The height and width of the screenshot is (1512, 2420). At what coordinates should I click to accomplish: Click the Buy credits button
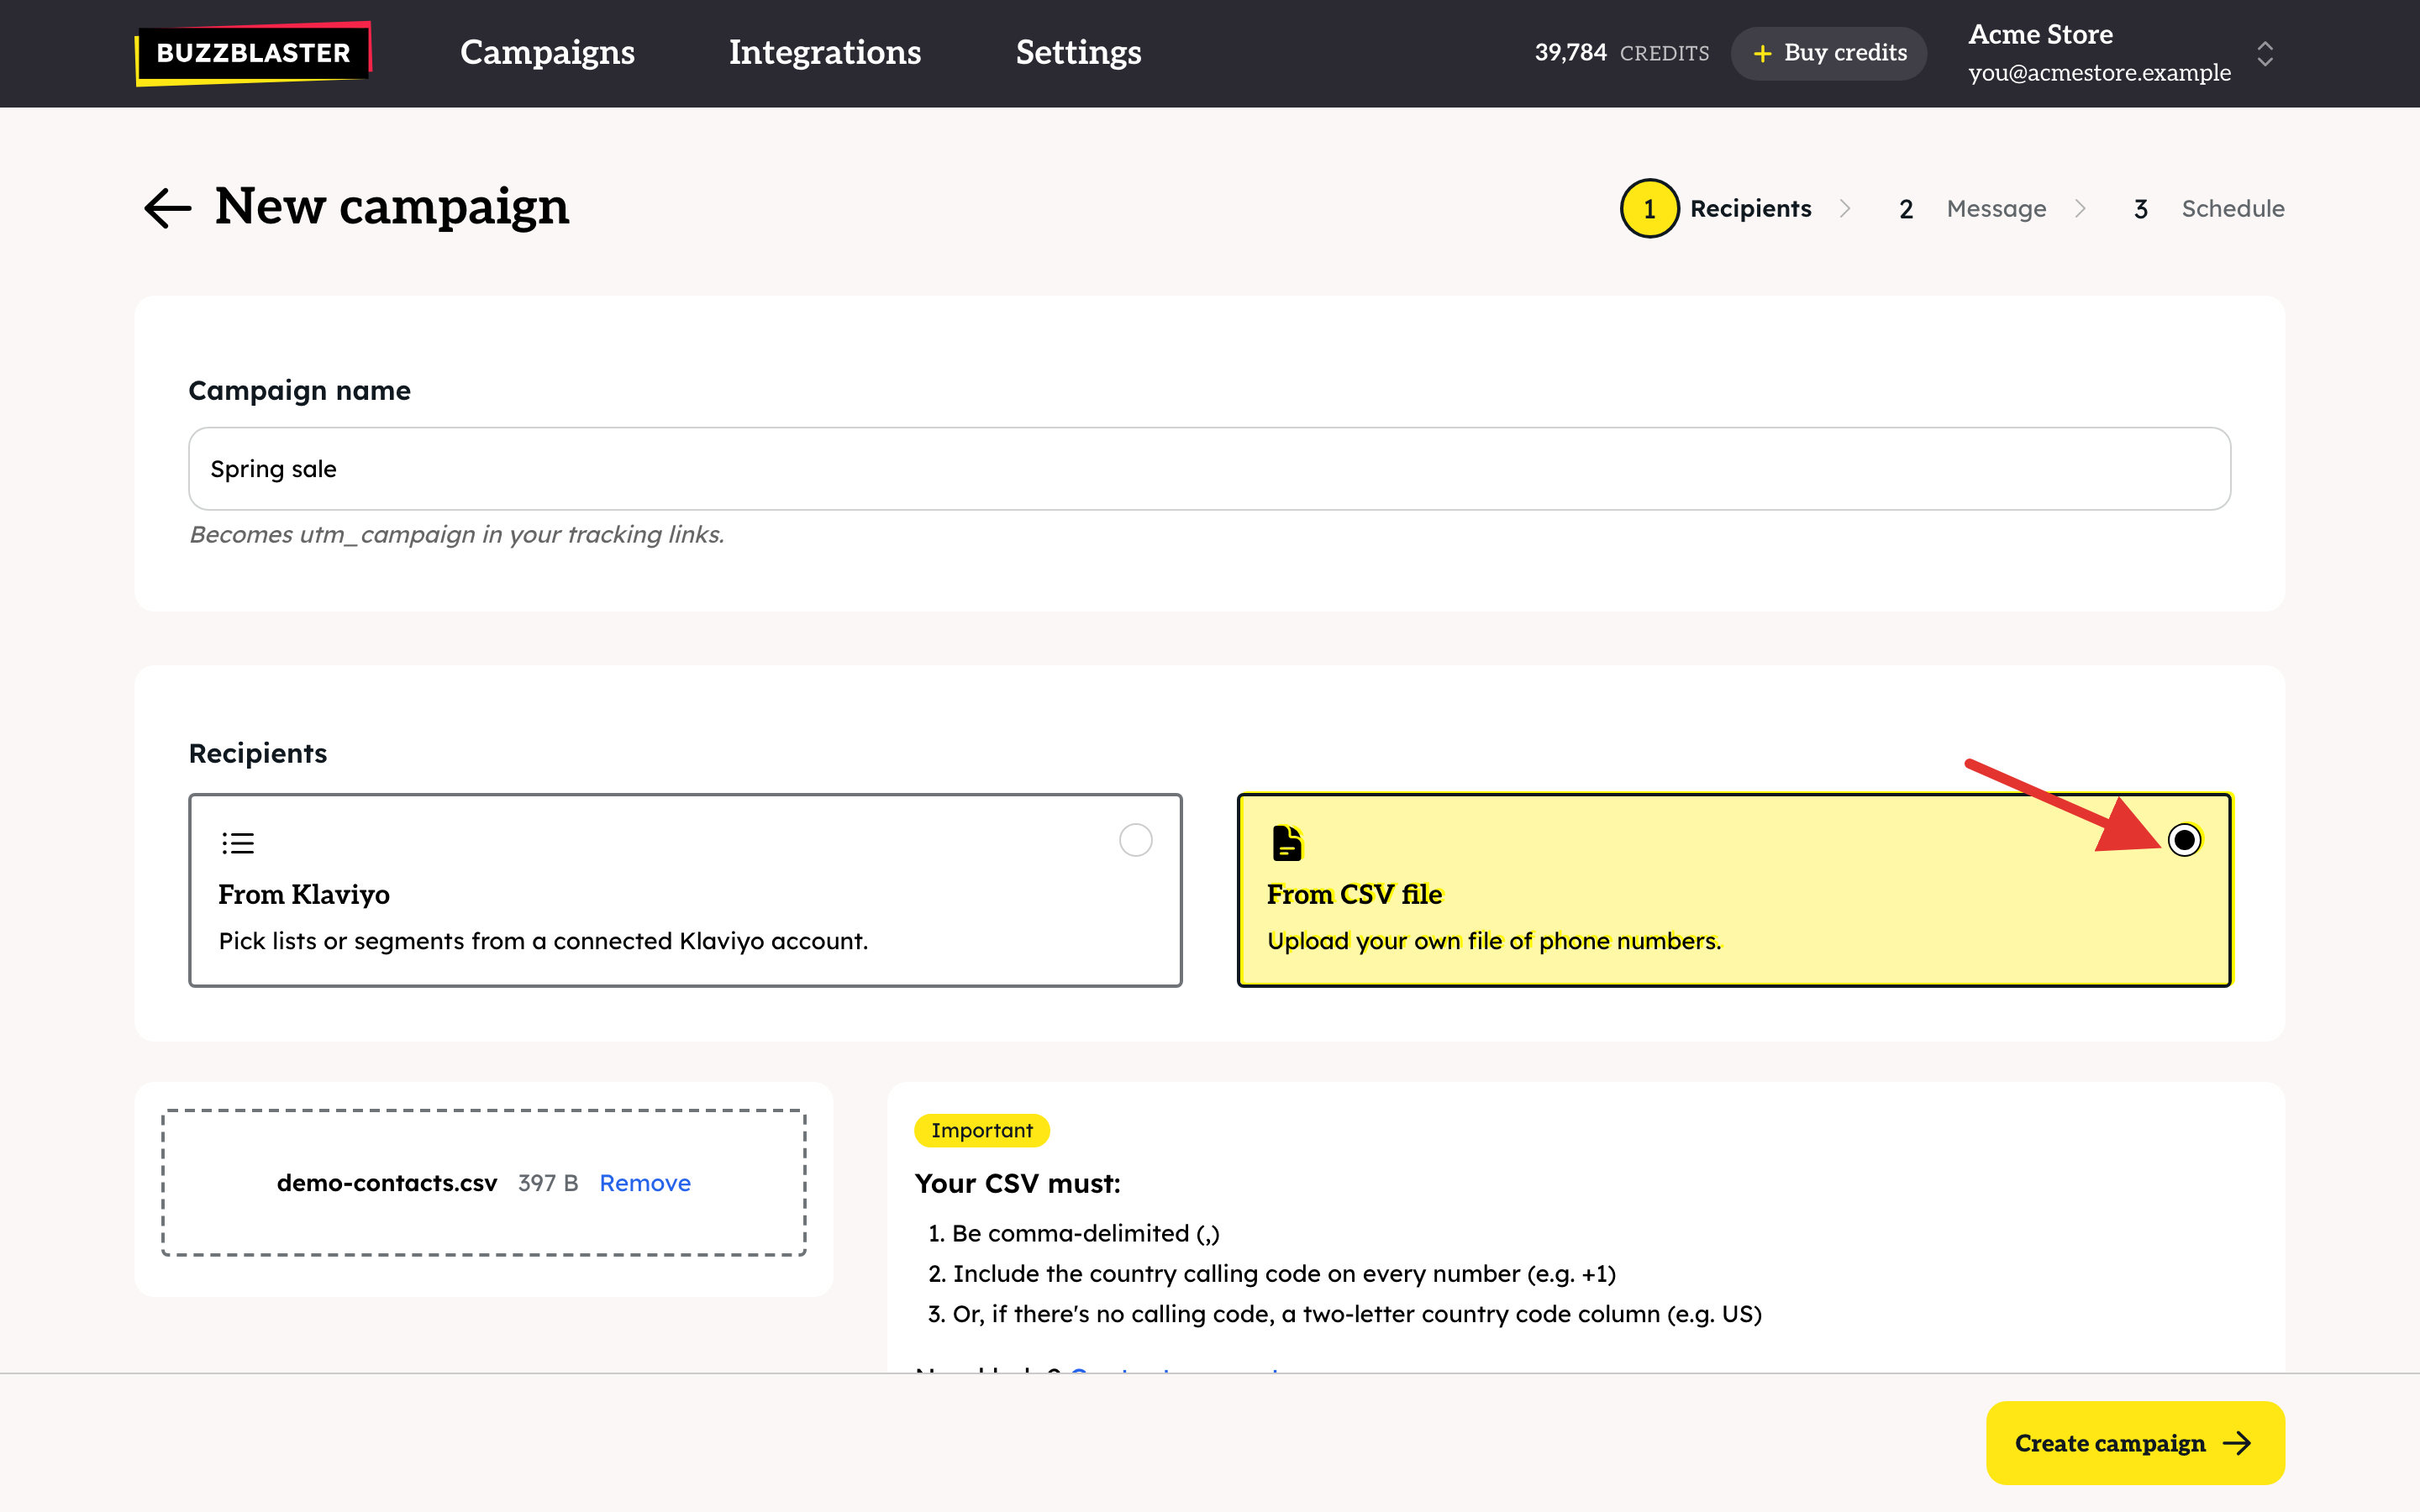(x=1829, y=53)
